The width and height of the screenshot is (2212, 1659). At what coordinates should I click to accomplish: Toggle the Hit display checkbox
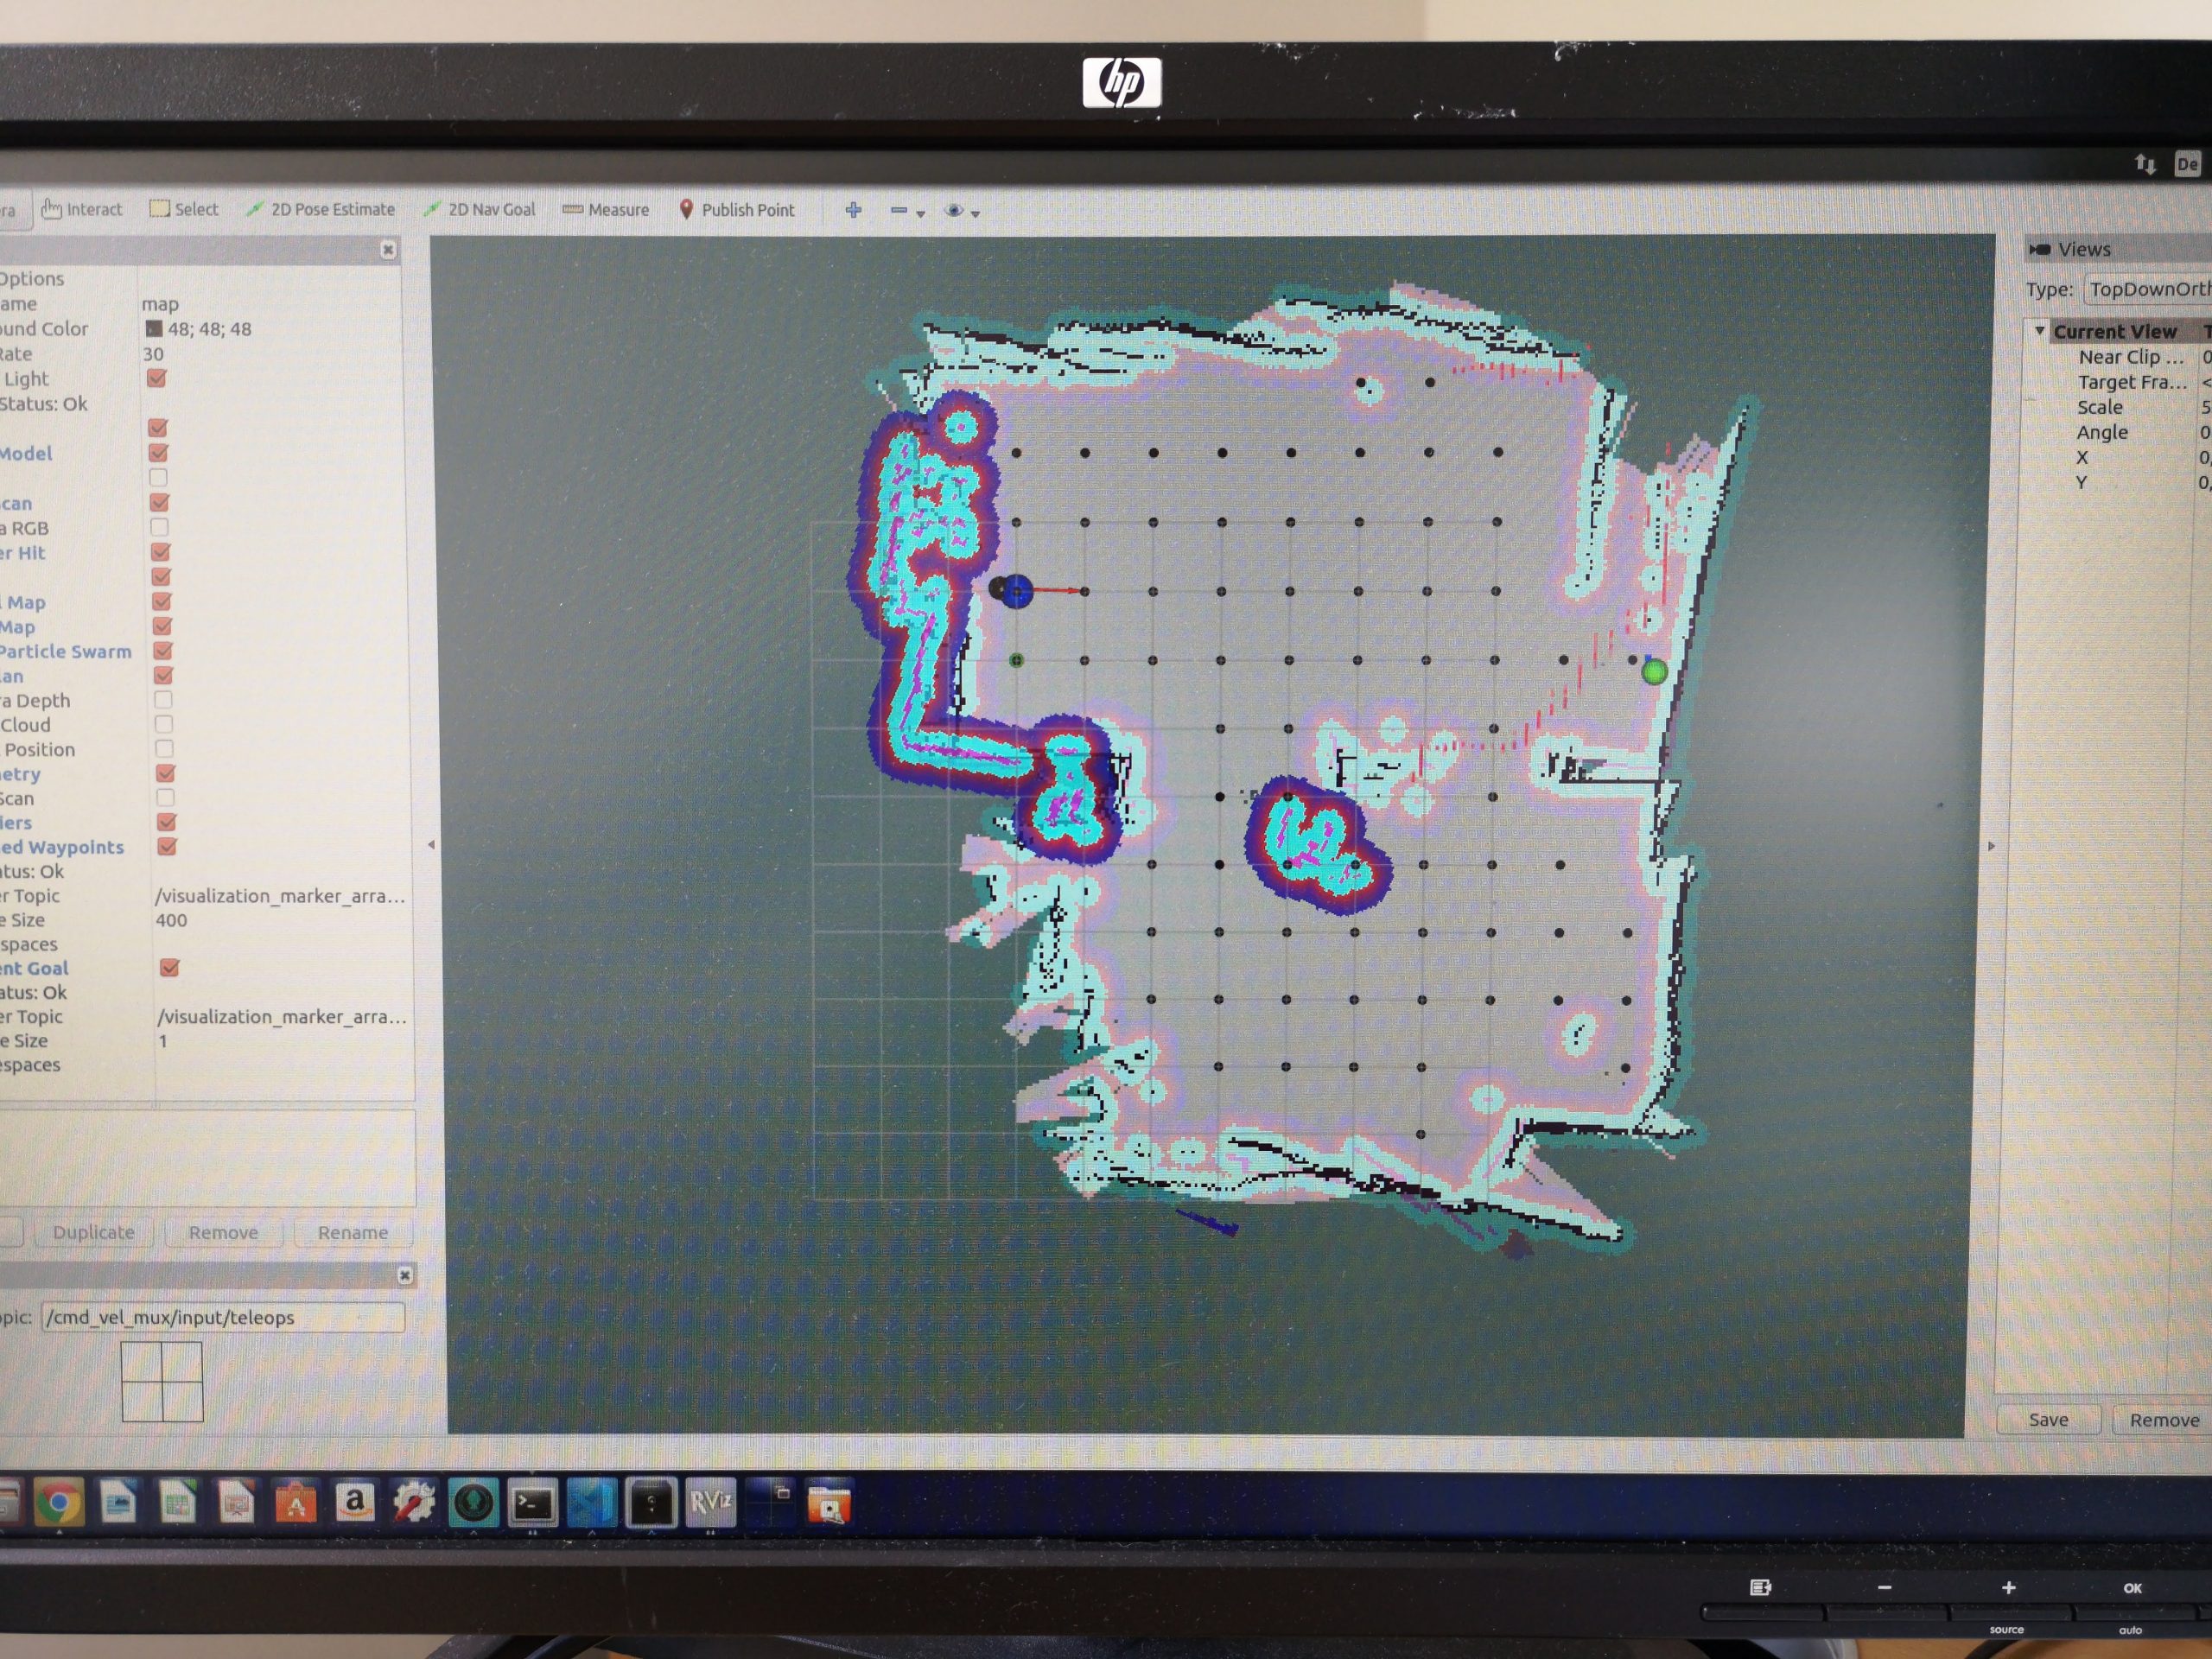tap(159, 552)
